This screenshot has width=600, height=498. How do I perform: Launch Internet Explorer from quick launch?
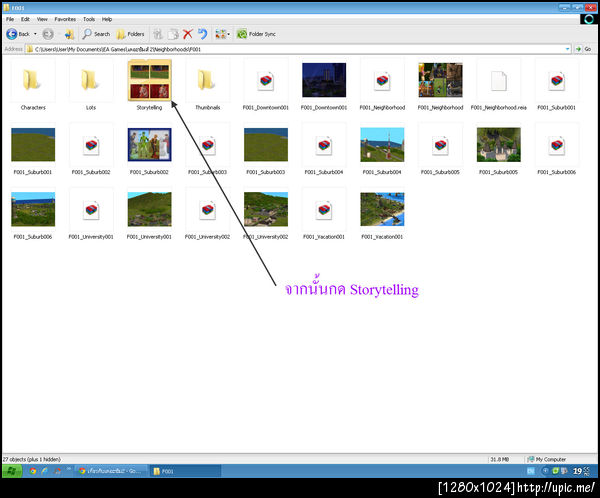coord(45,471)
